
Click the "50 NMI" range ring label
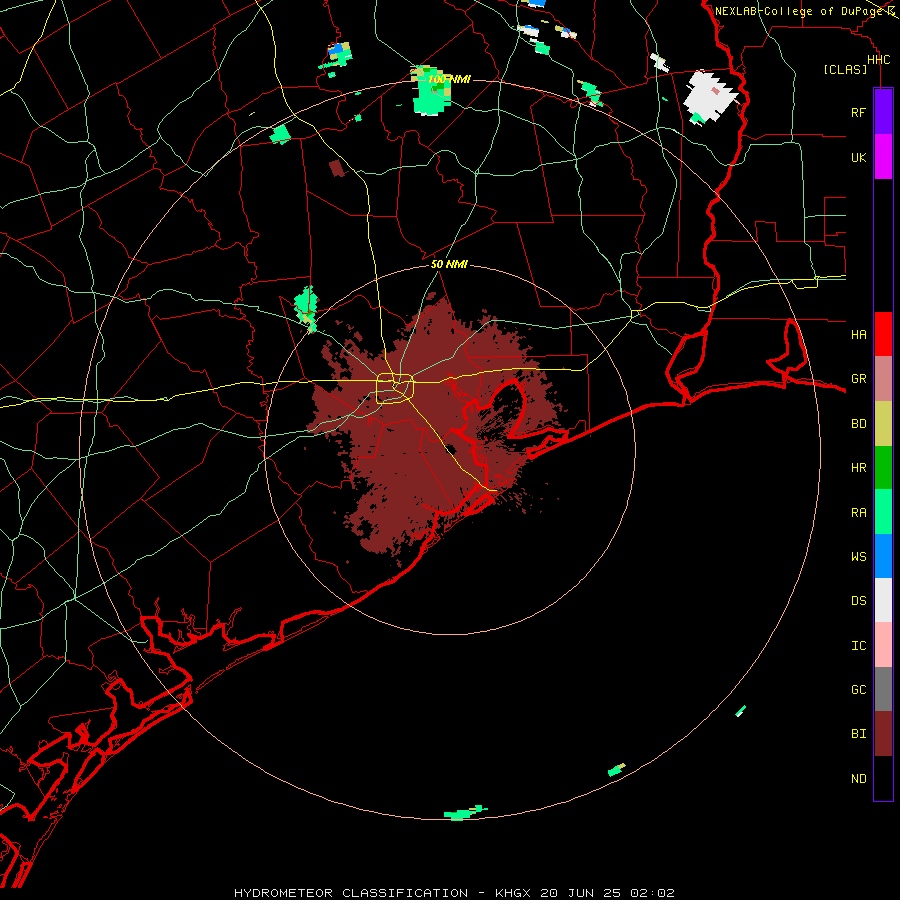449,264
